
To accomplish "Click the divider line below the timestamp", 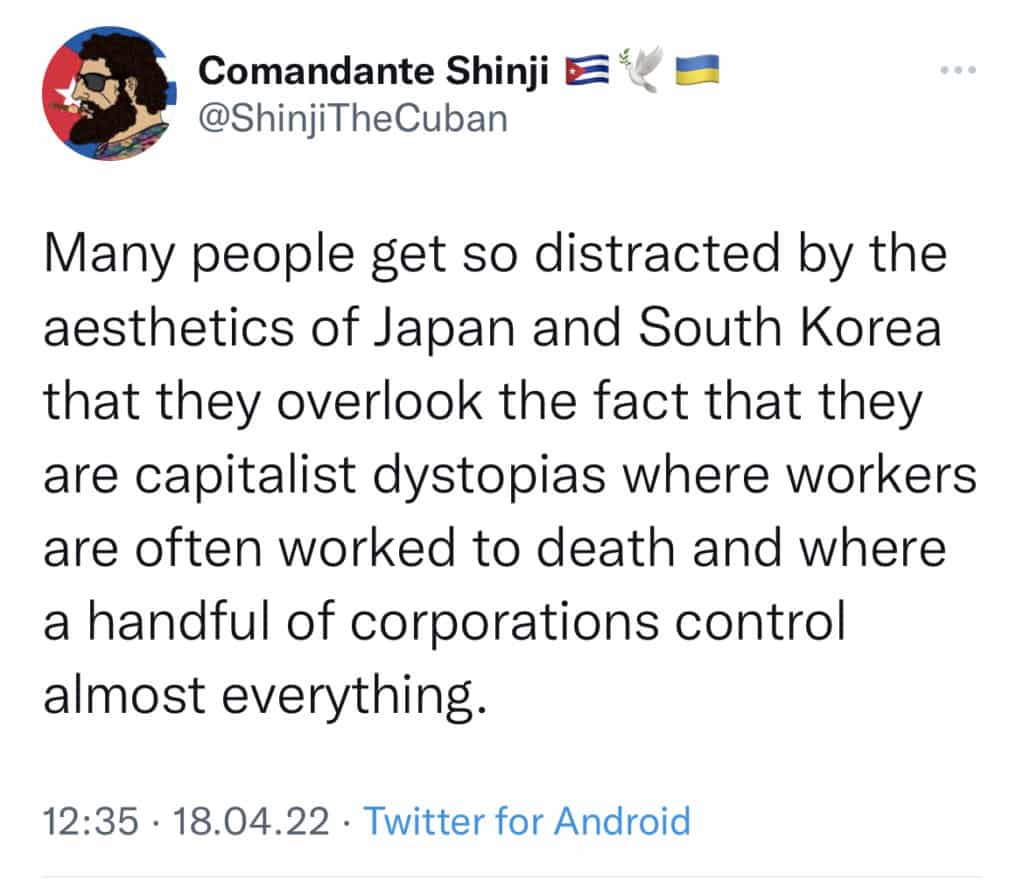I will point(512,876).
